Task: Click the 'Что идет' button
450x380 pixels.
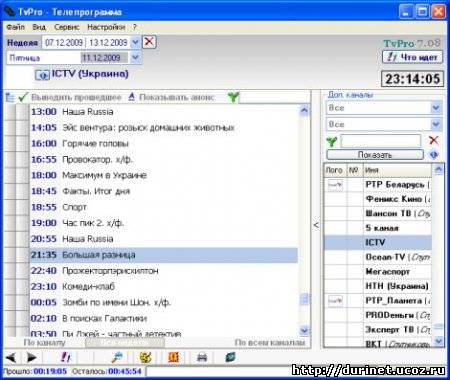Action: 412,57
